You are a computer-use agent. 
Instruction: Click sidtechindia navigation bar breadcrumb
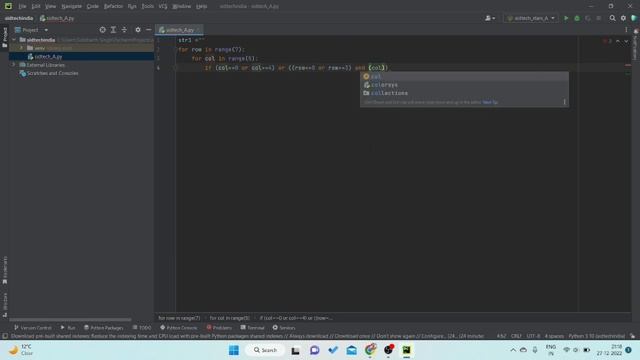point(19,18)
